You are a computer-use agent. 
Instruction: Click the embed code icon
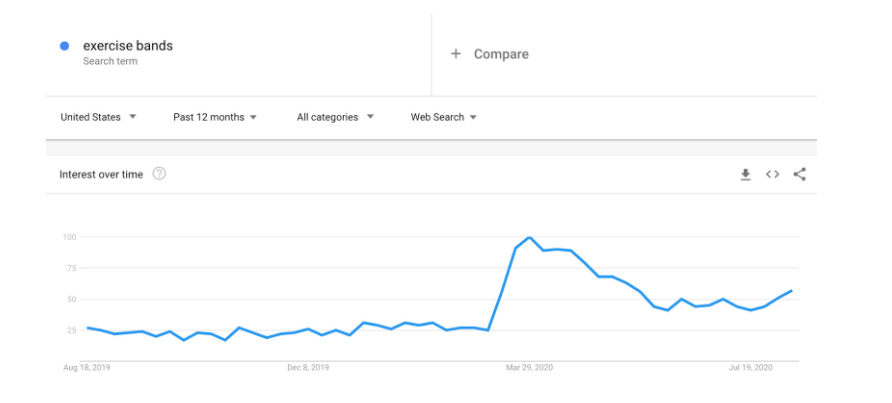772,175
